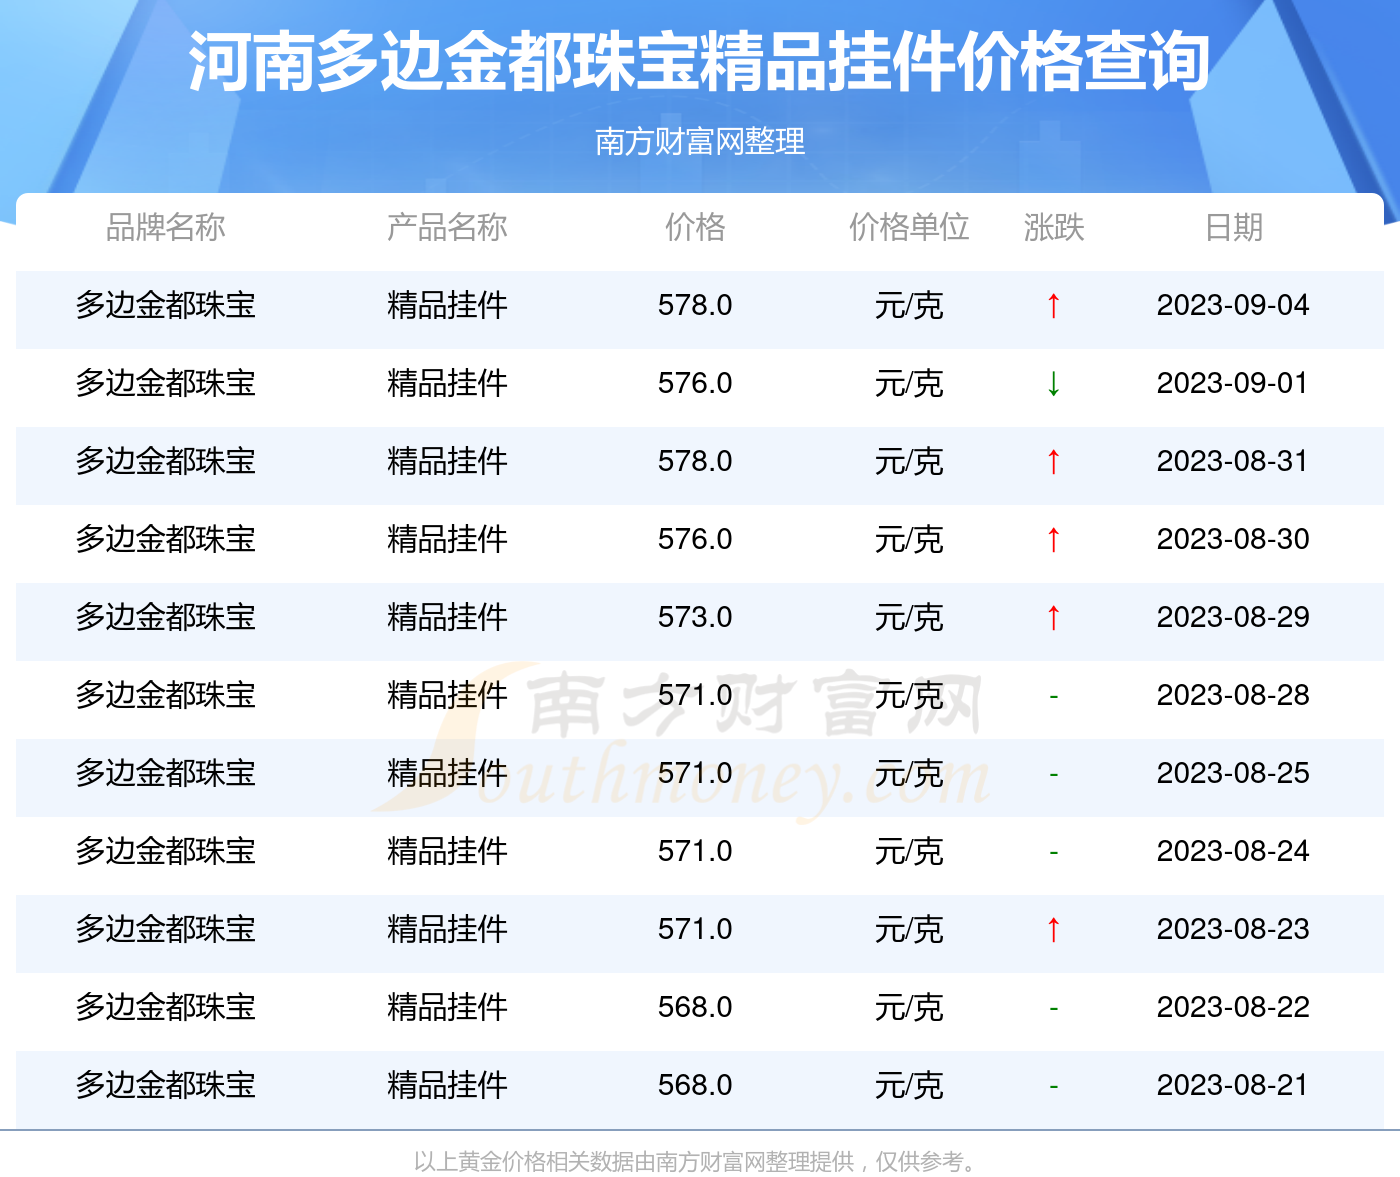This screenshot has height=1177, width=1400.
Task: Click brand 多边金都珠宝 in the 2023-08-29 row
Action: pos(166,617)
